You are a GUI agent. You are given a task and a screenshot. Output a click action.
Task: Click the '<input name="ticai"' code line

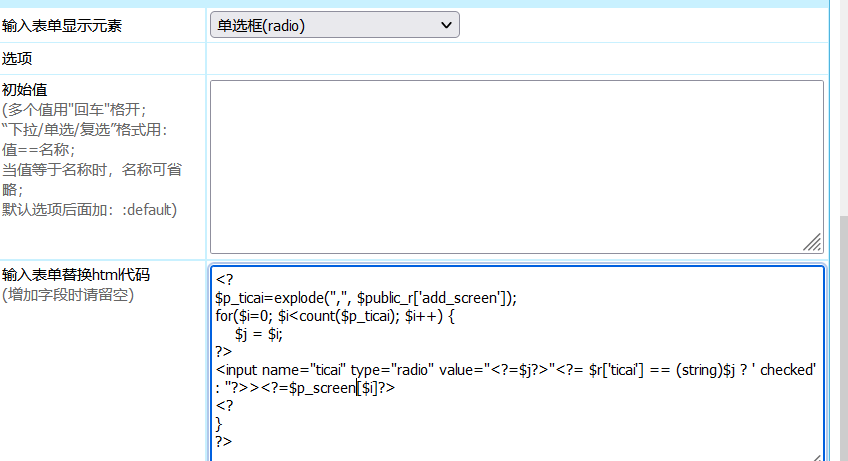pyautogui.click(x=400, y=370)
